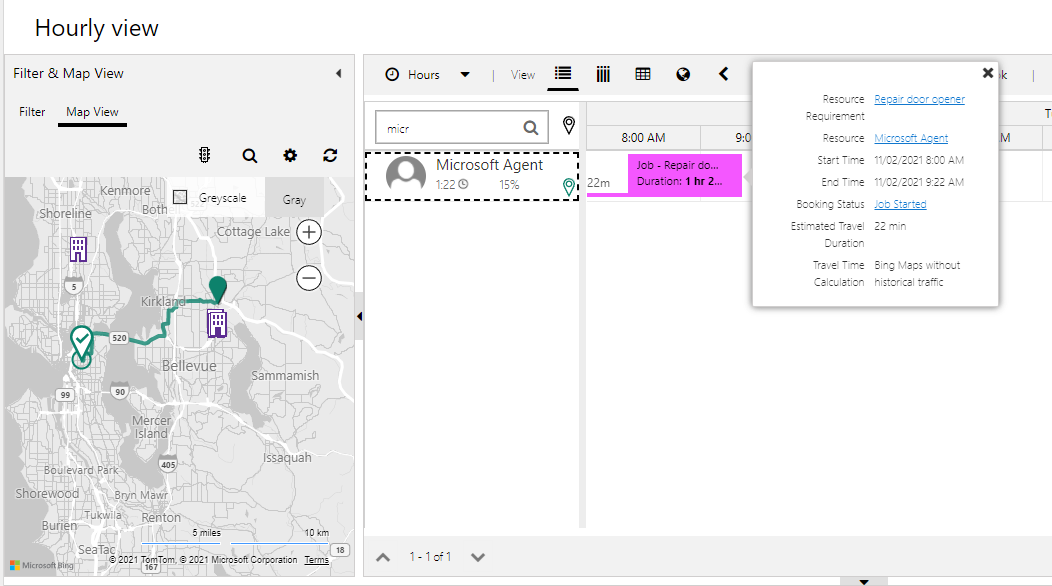Go to previous time period arrow
Image resolution: width=1052 pixels, height=586 pixels.
pyautogui.click(x=723, y=74)
